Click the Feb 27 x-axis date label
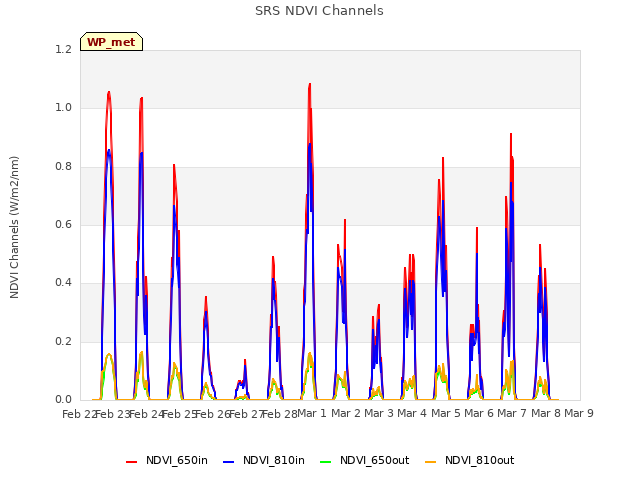This screenshot has height=480, width=640. (247, 414)
